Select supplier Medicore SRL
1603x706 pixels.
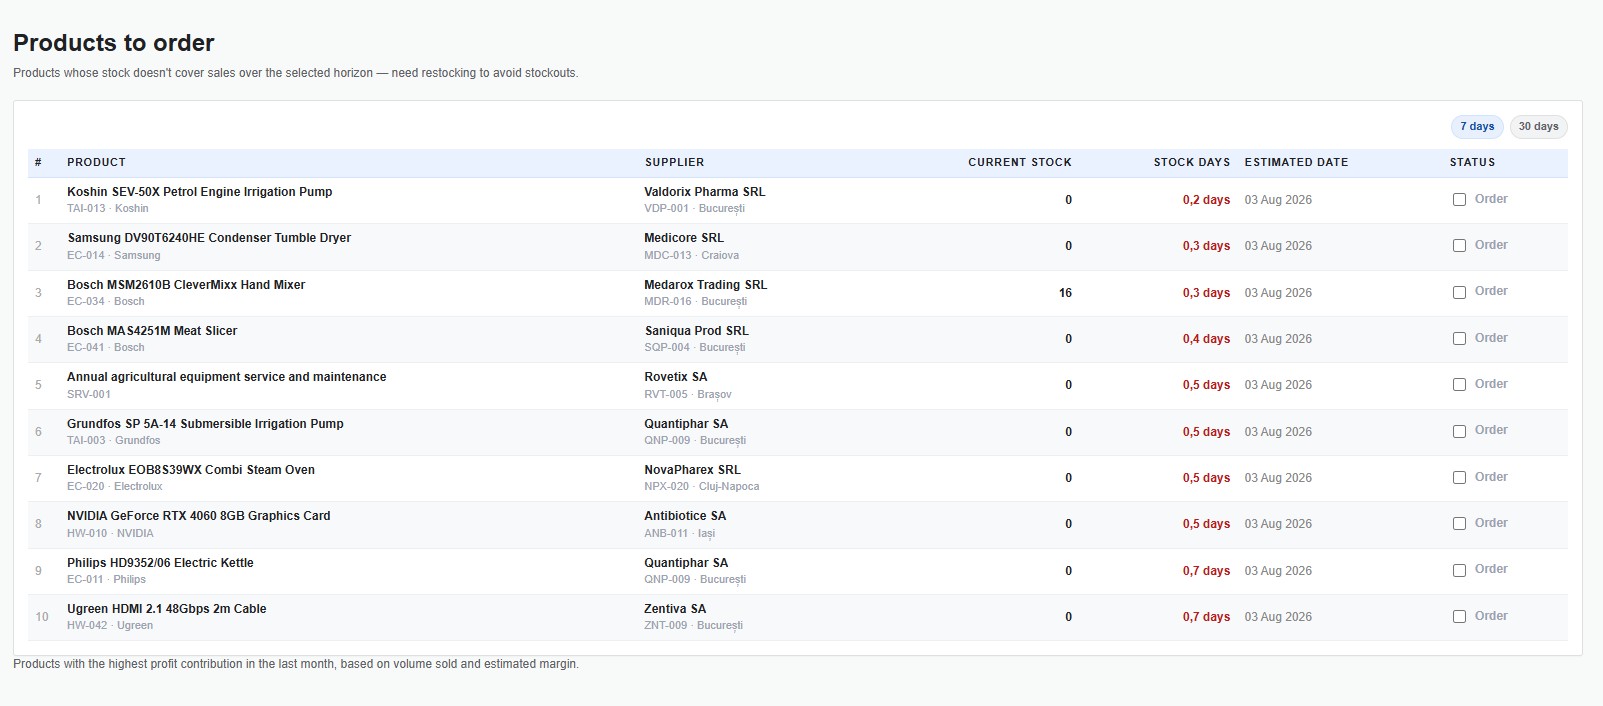(x=684, y=238)
